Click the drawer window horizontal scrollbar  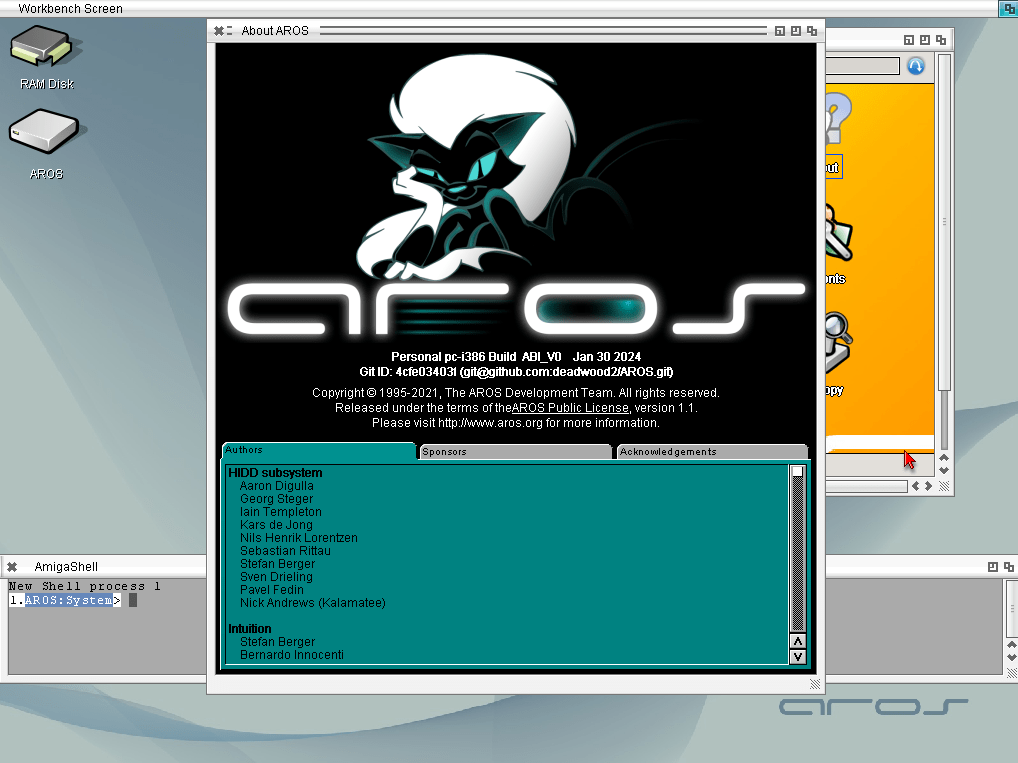(x=866, y=486)
